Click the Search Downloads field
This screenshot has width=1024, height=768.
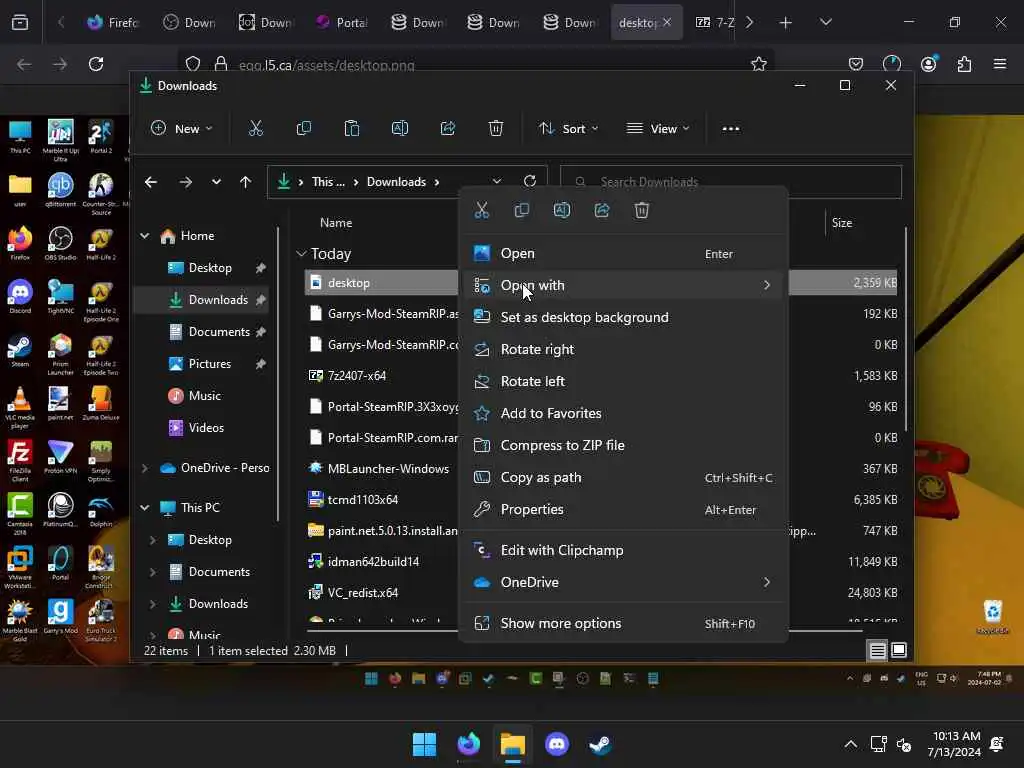731,182
